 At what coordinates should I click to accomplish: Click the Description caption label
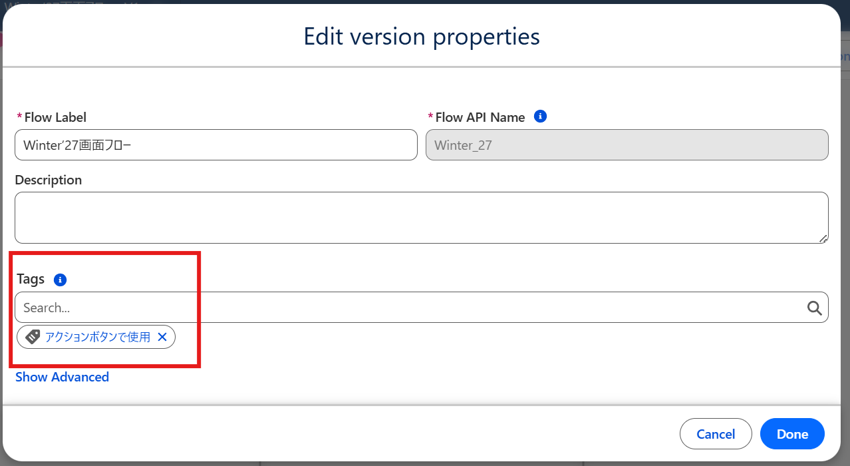coord(48,180)
